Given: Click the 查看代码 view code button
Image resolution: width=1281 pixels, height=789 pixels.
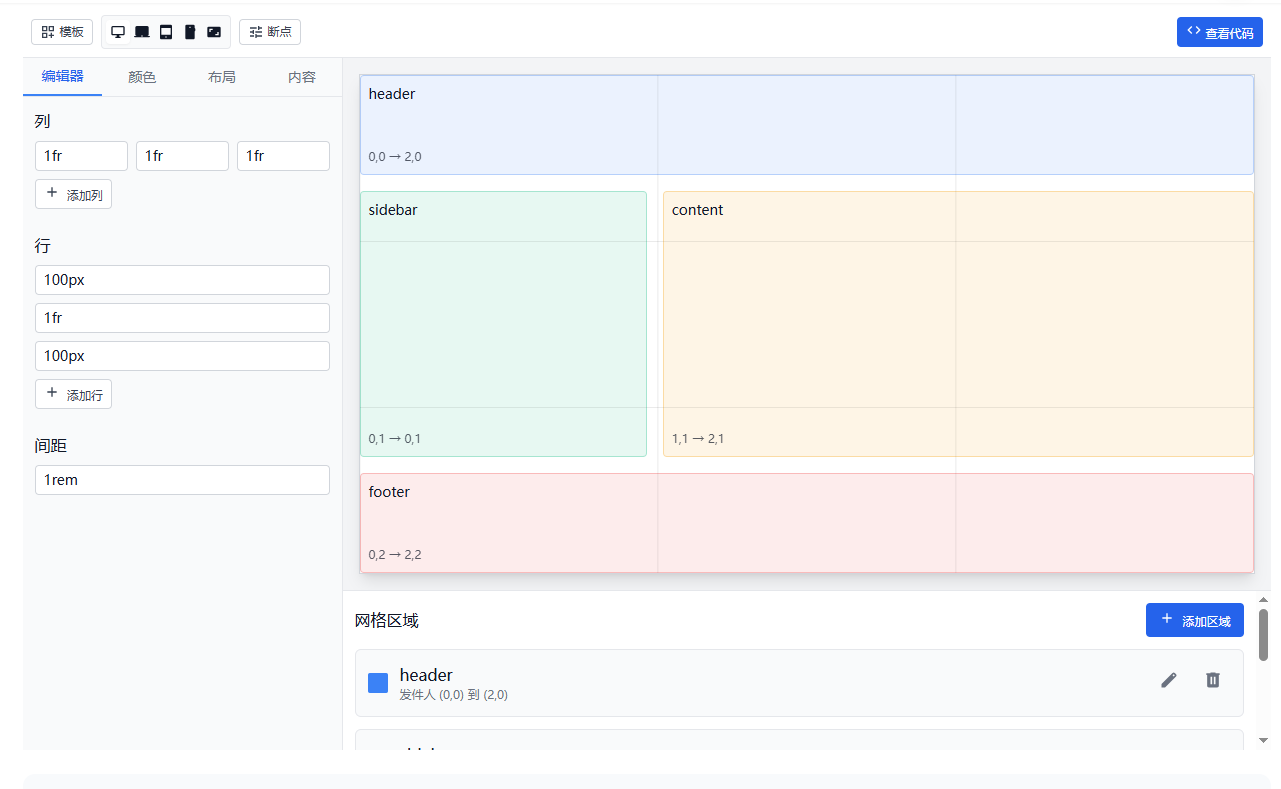Looking at the screenshot, I should click(x=1219, y=32).
